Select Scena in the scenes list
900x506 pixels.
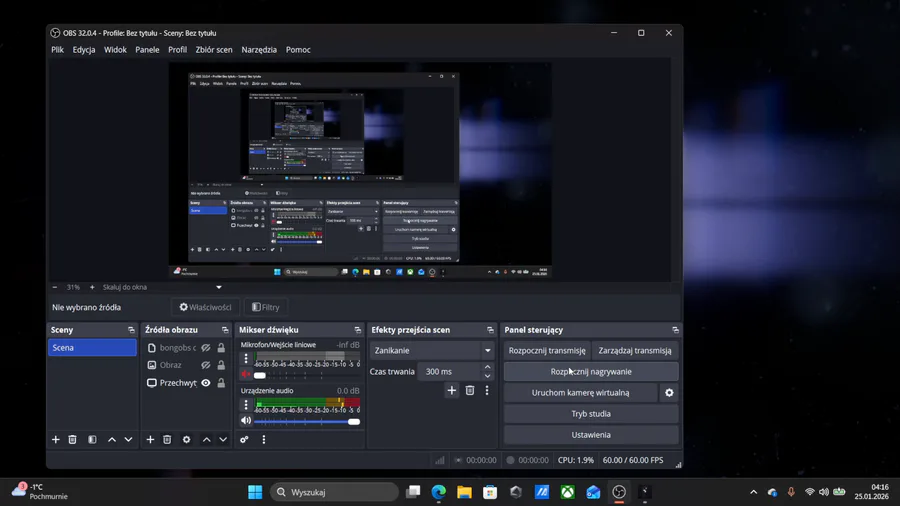coord(92,348)
